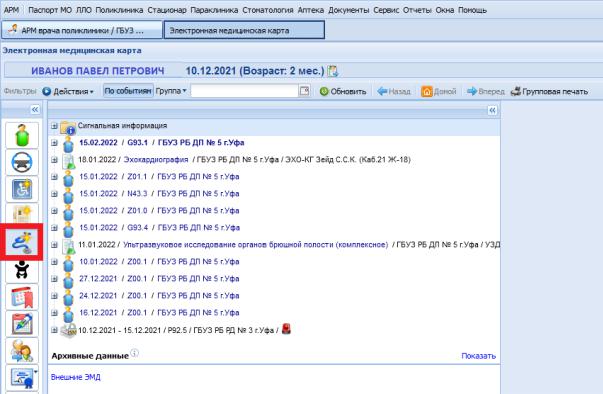This screenshot has height=394, width=603.
Task: Click the folder icon of Сигнальная информация
Action: [68, 127]
